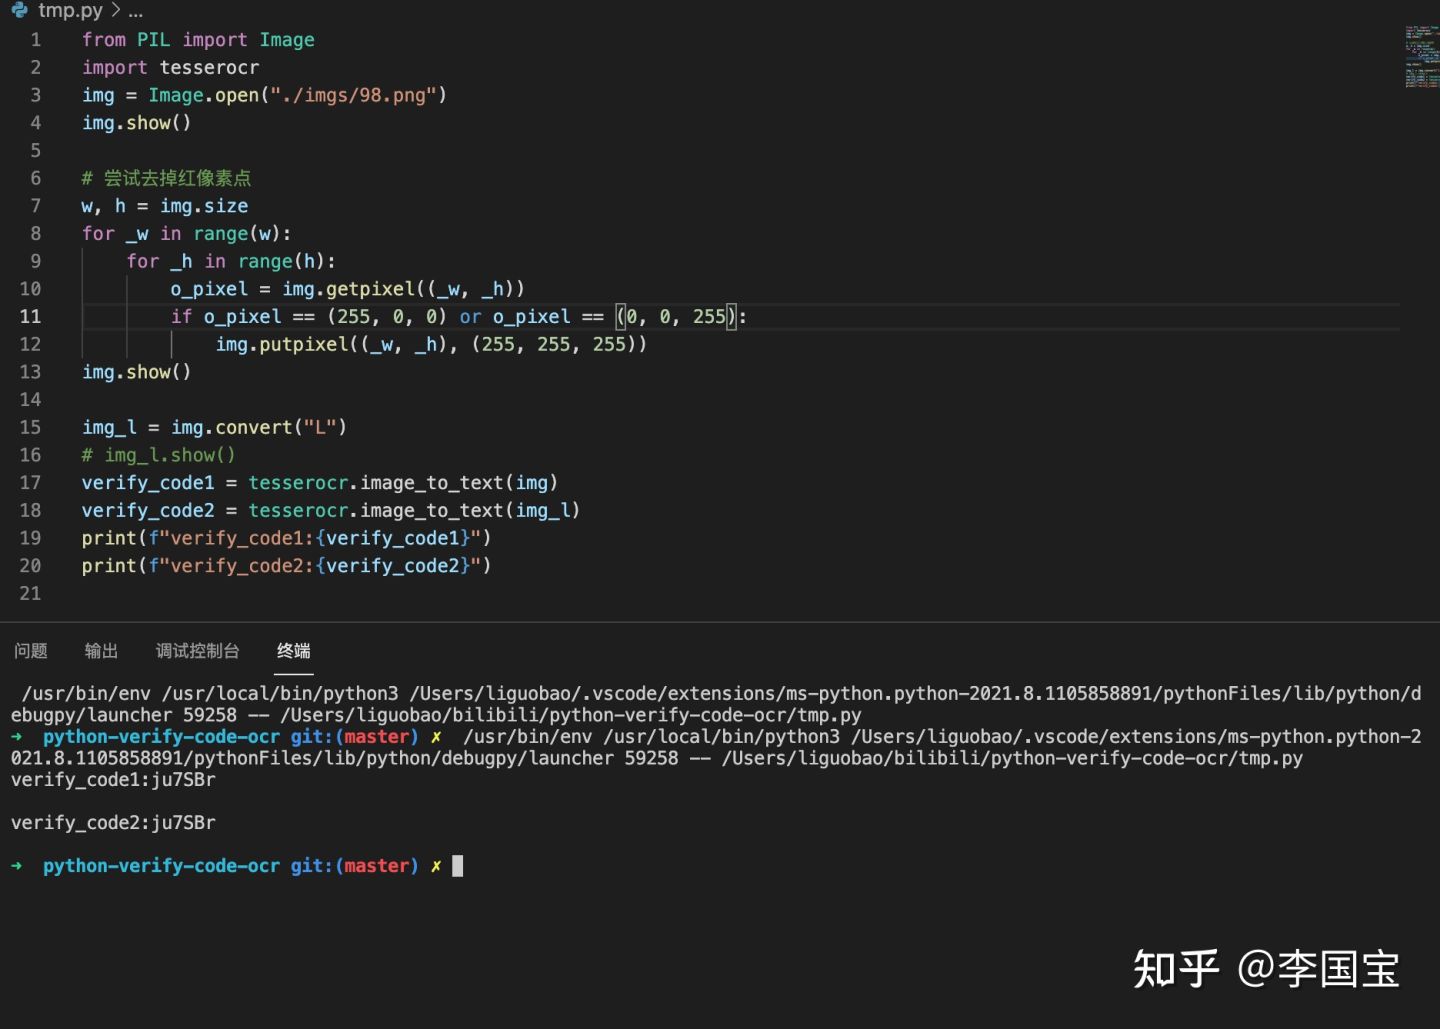Click the code minimap overview
Image resolution: width=1440 pixels, height=1029 pixels.
point(1421,57)
